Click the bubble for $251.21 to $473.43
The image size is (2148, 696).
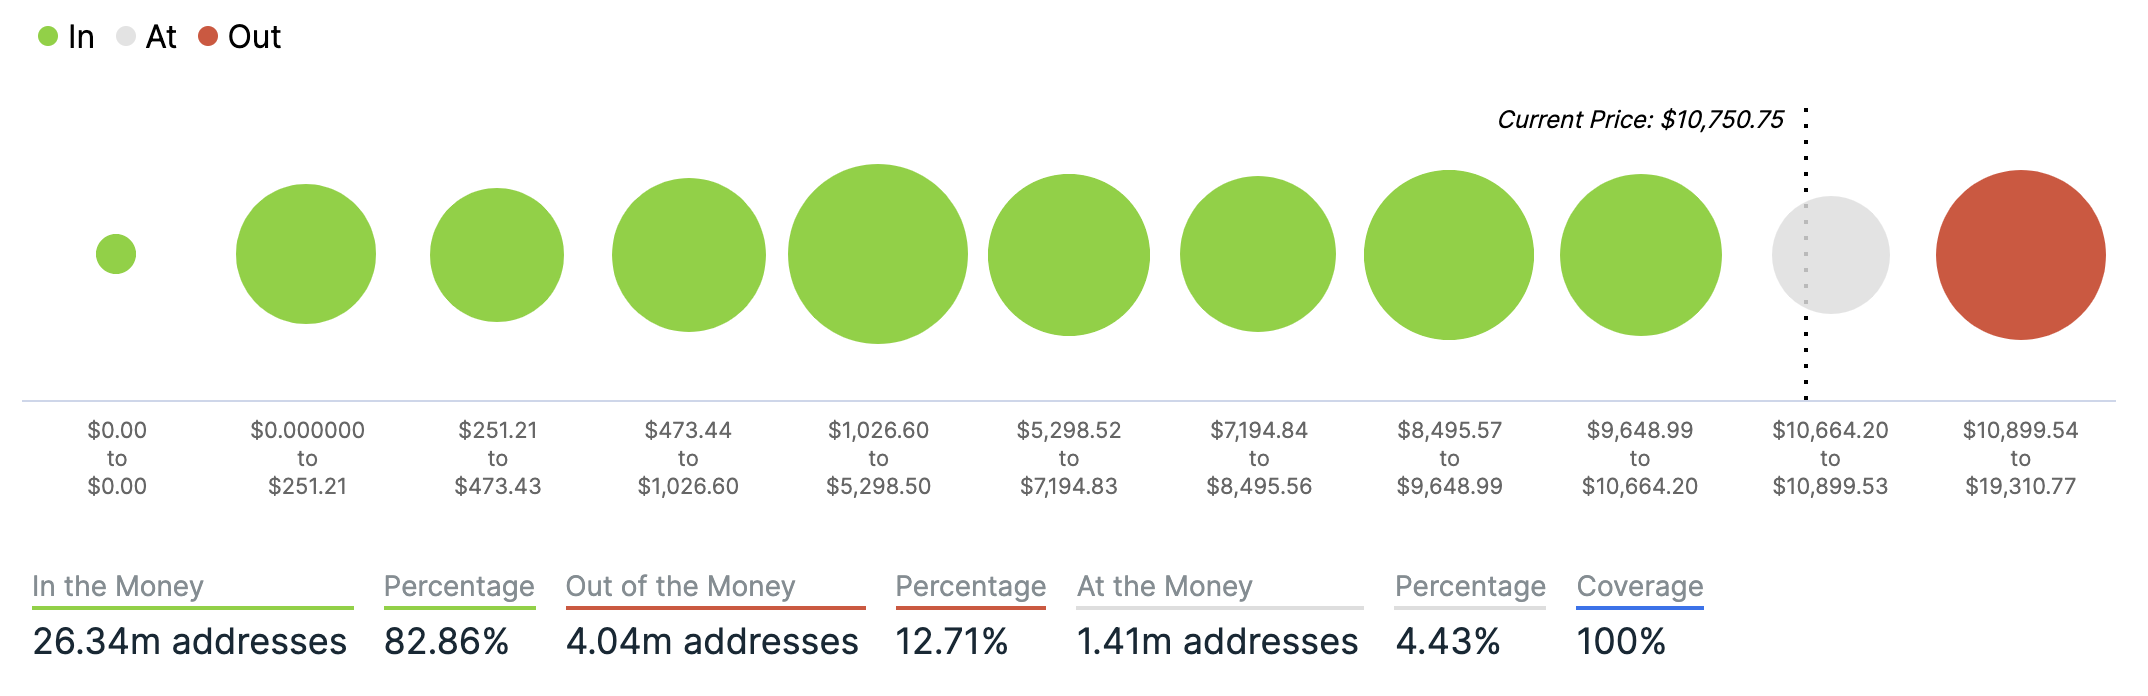[497, 255]
